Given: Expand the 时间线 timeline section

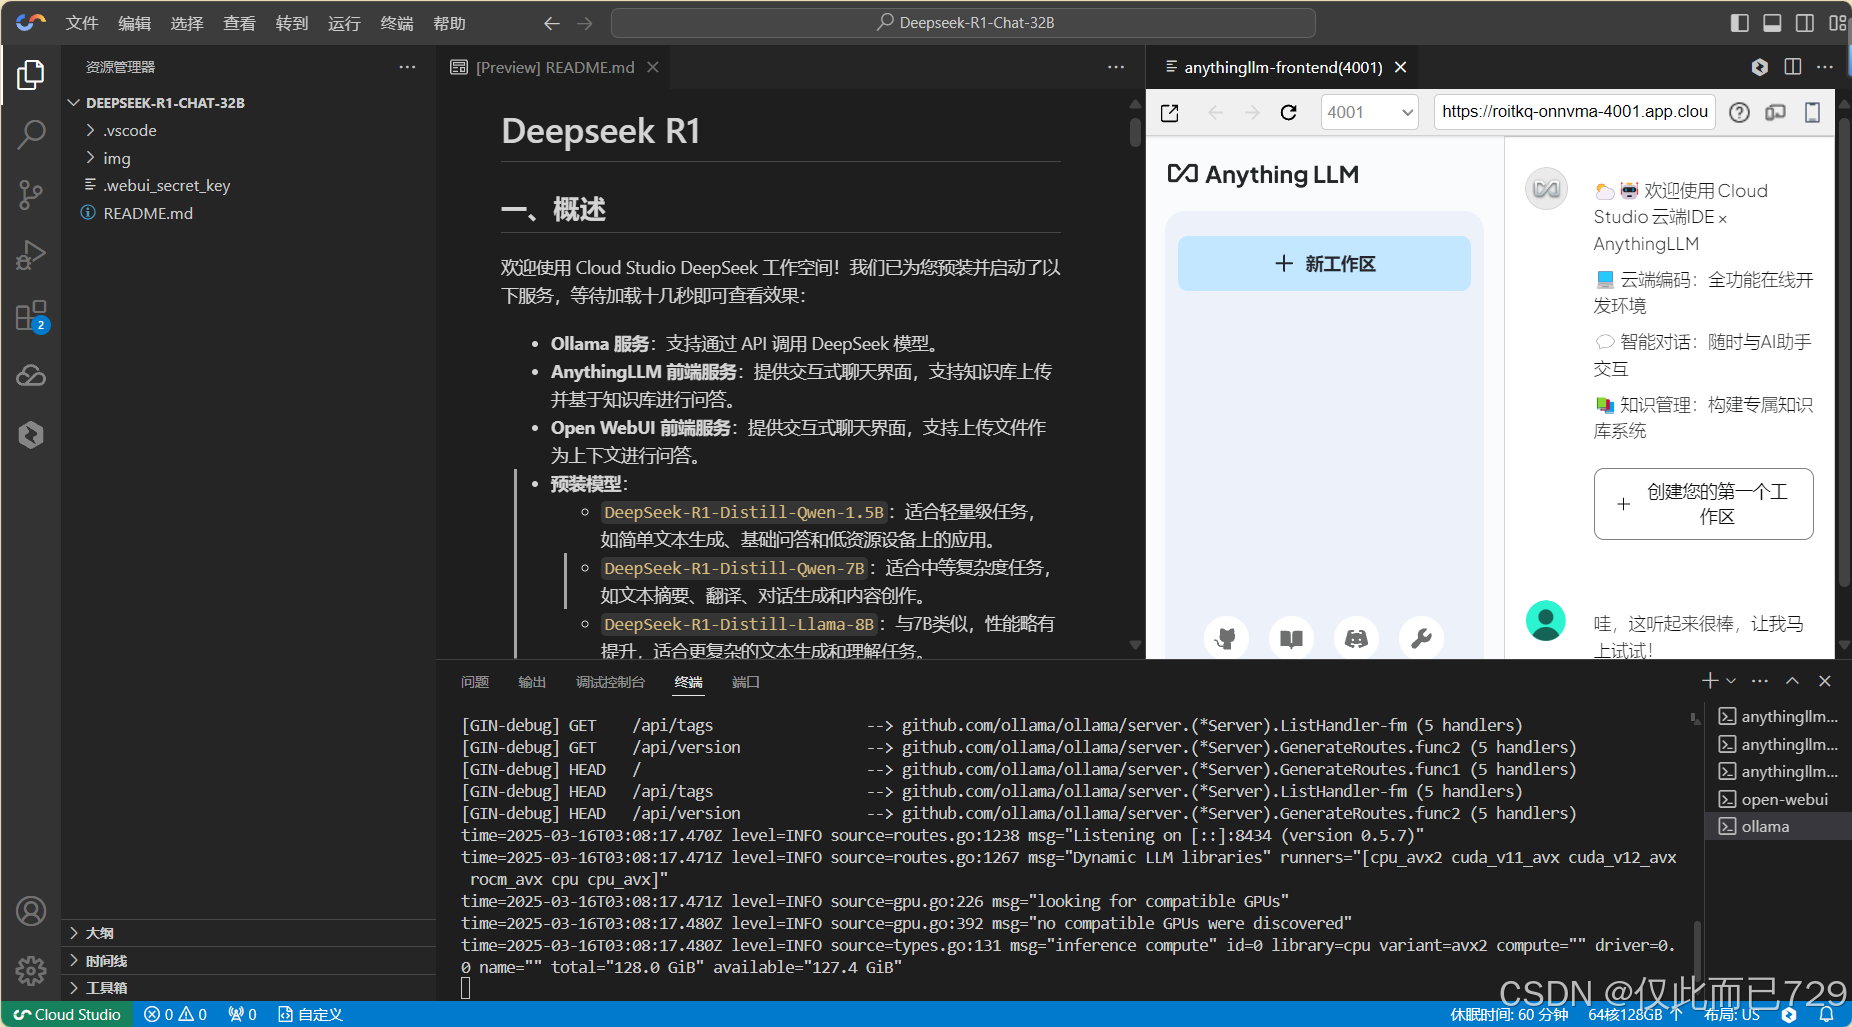Looking at the screenshot, I should tap(247, 961).
